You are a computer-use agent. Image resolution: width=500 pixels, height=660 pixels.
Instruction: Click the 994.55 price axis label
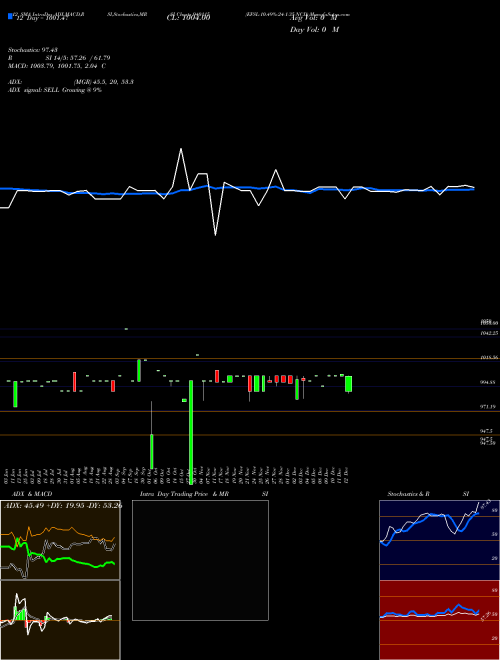coord(488,382)
